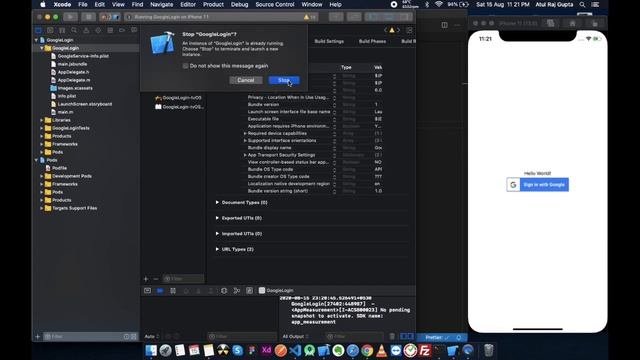Click the Simulator home button icon
Screen dimensions: 640x360
pos(573,24)
